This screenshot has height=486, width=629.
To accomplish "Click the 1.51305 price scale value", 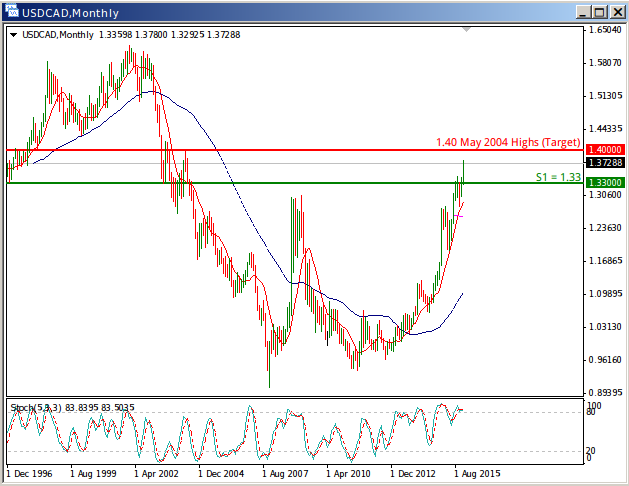I will click(x=605, y=95).
